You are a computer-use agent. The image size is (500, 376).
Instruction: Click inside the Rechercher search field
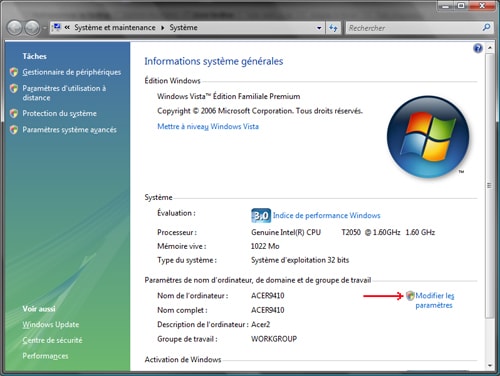click(413, 28)
